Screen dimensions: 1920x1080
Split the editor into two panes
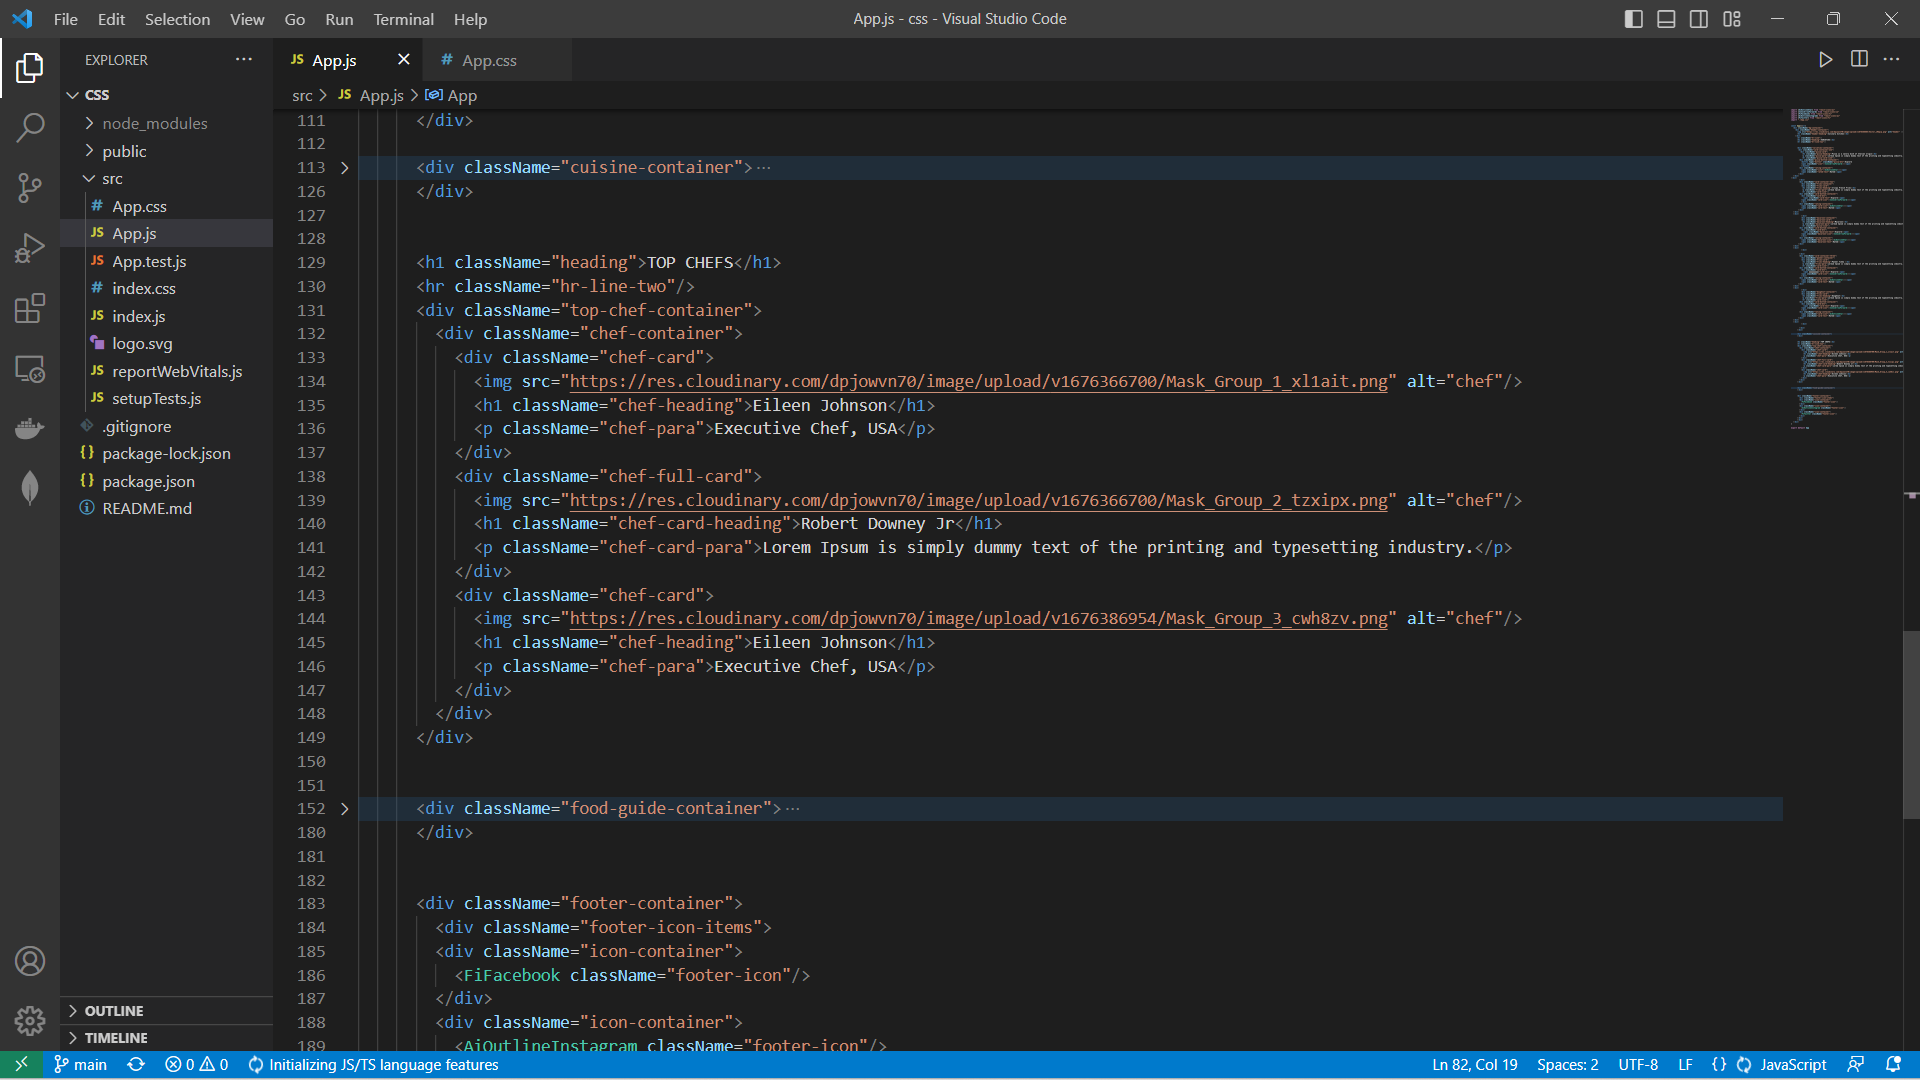(x=1859, y=59)
